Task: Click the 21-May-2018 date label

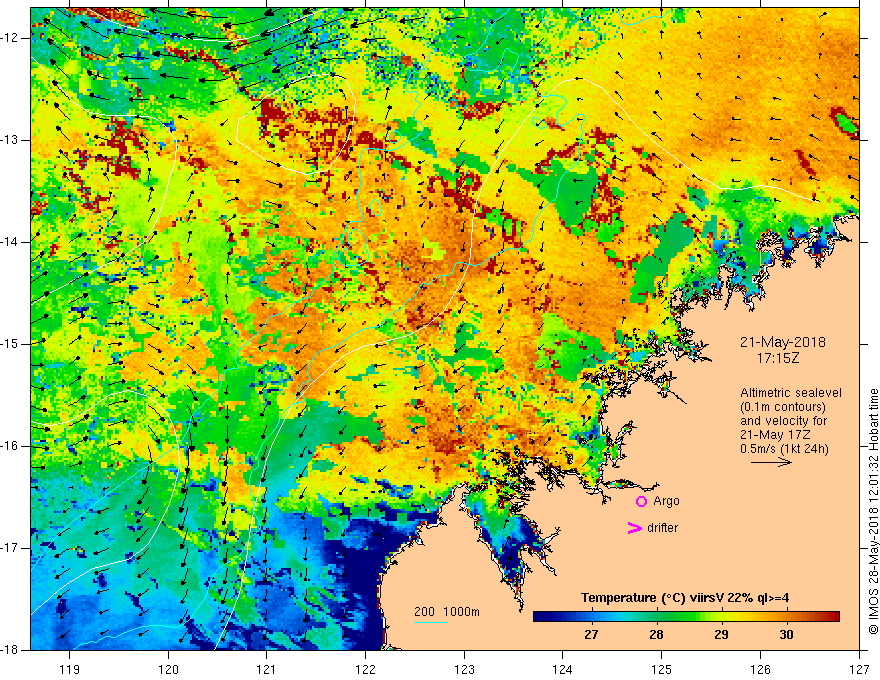Action: (782, 342)
